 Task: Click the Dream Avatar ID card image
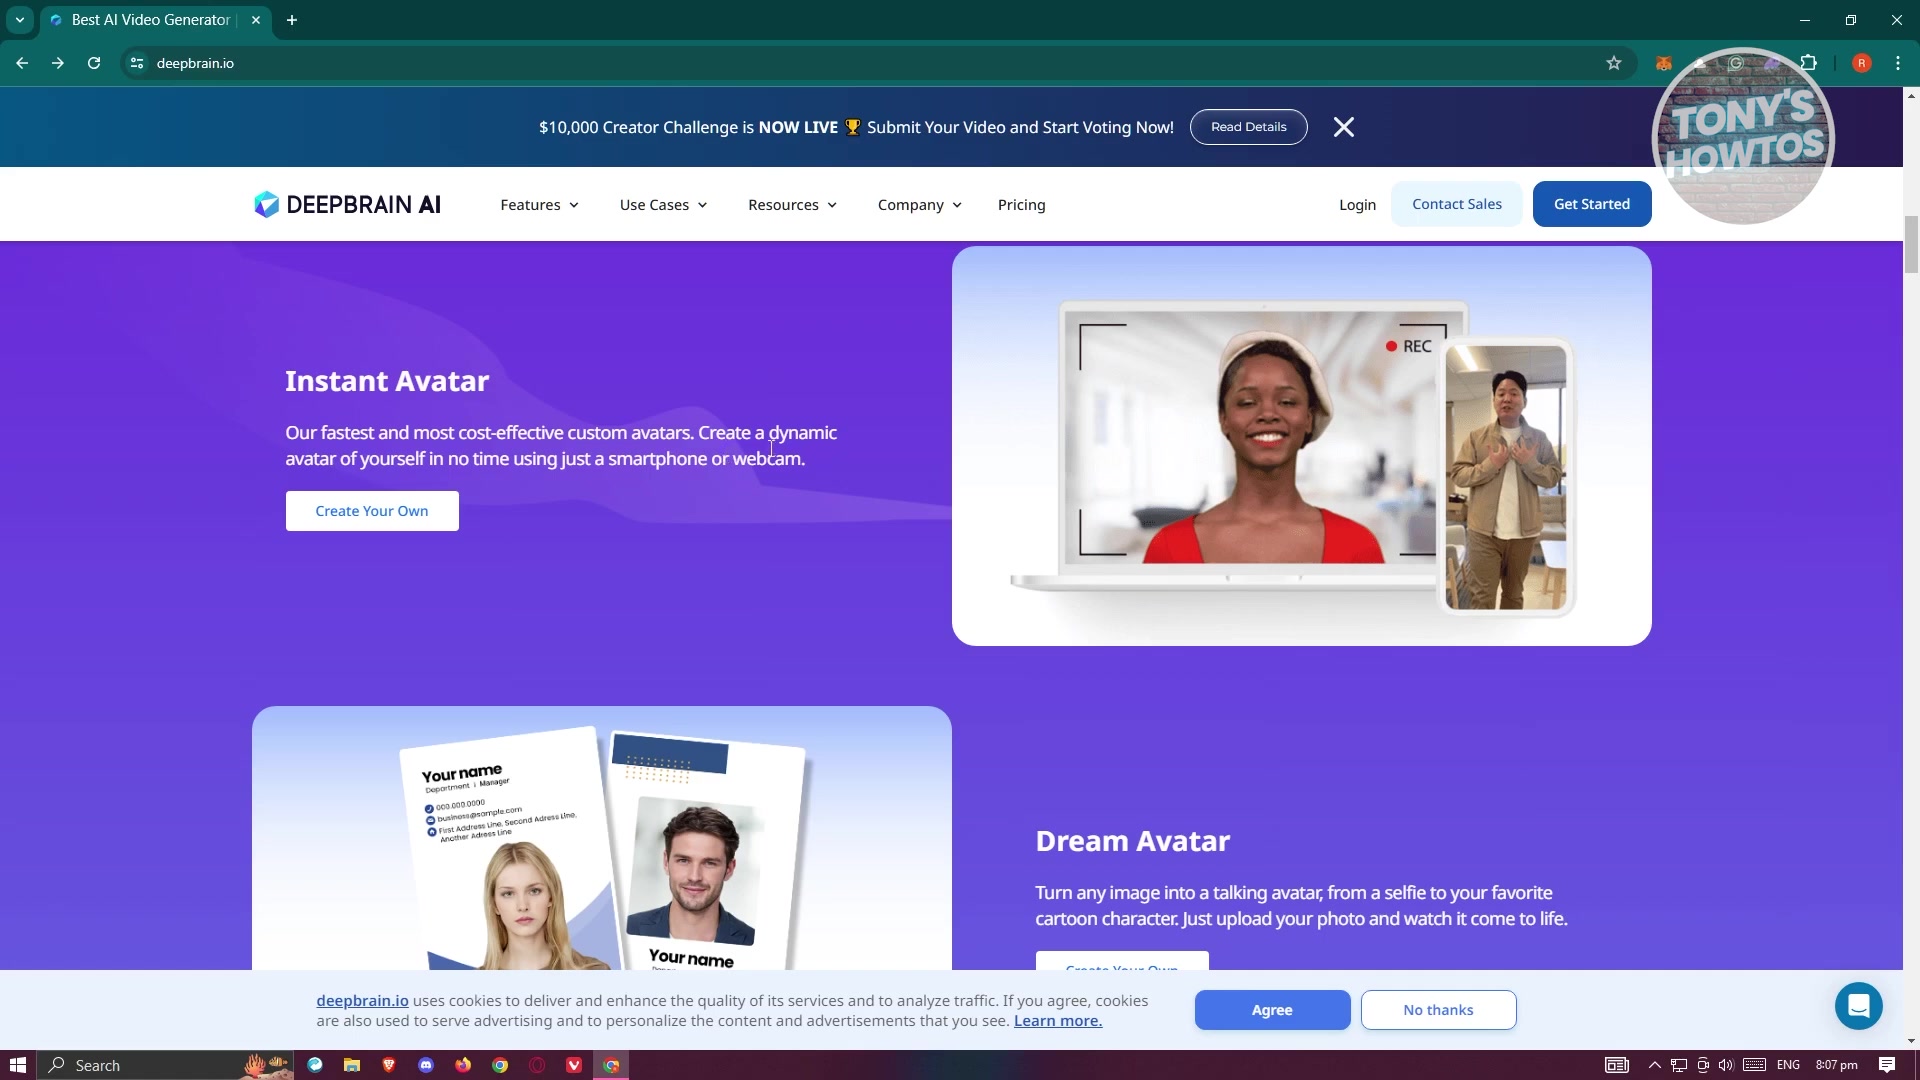[601, 838]
